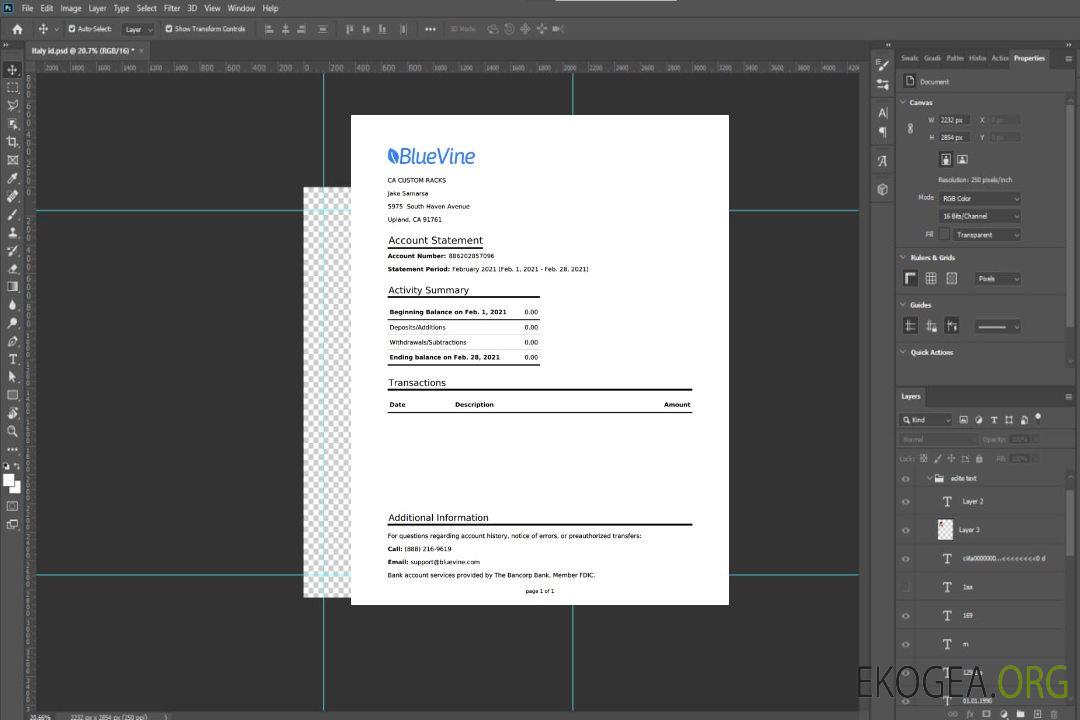Open the Auto-Select Layer dropdown
Image resolution: width=1080 pixels, height=720 pixels.
point(138,29)
